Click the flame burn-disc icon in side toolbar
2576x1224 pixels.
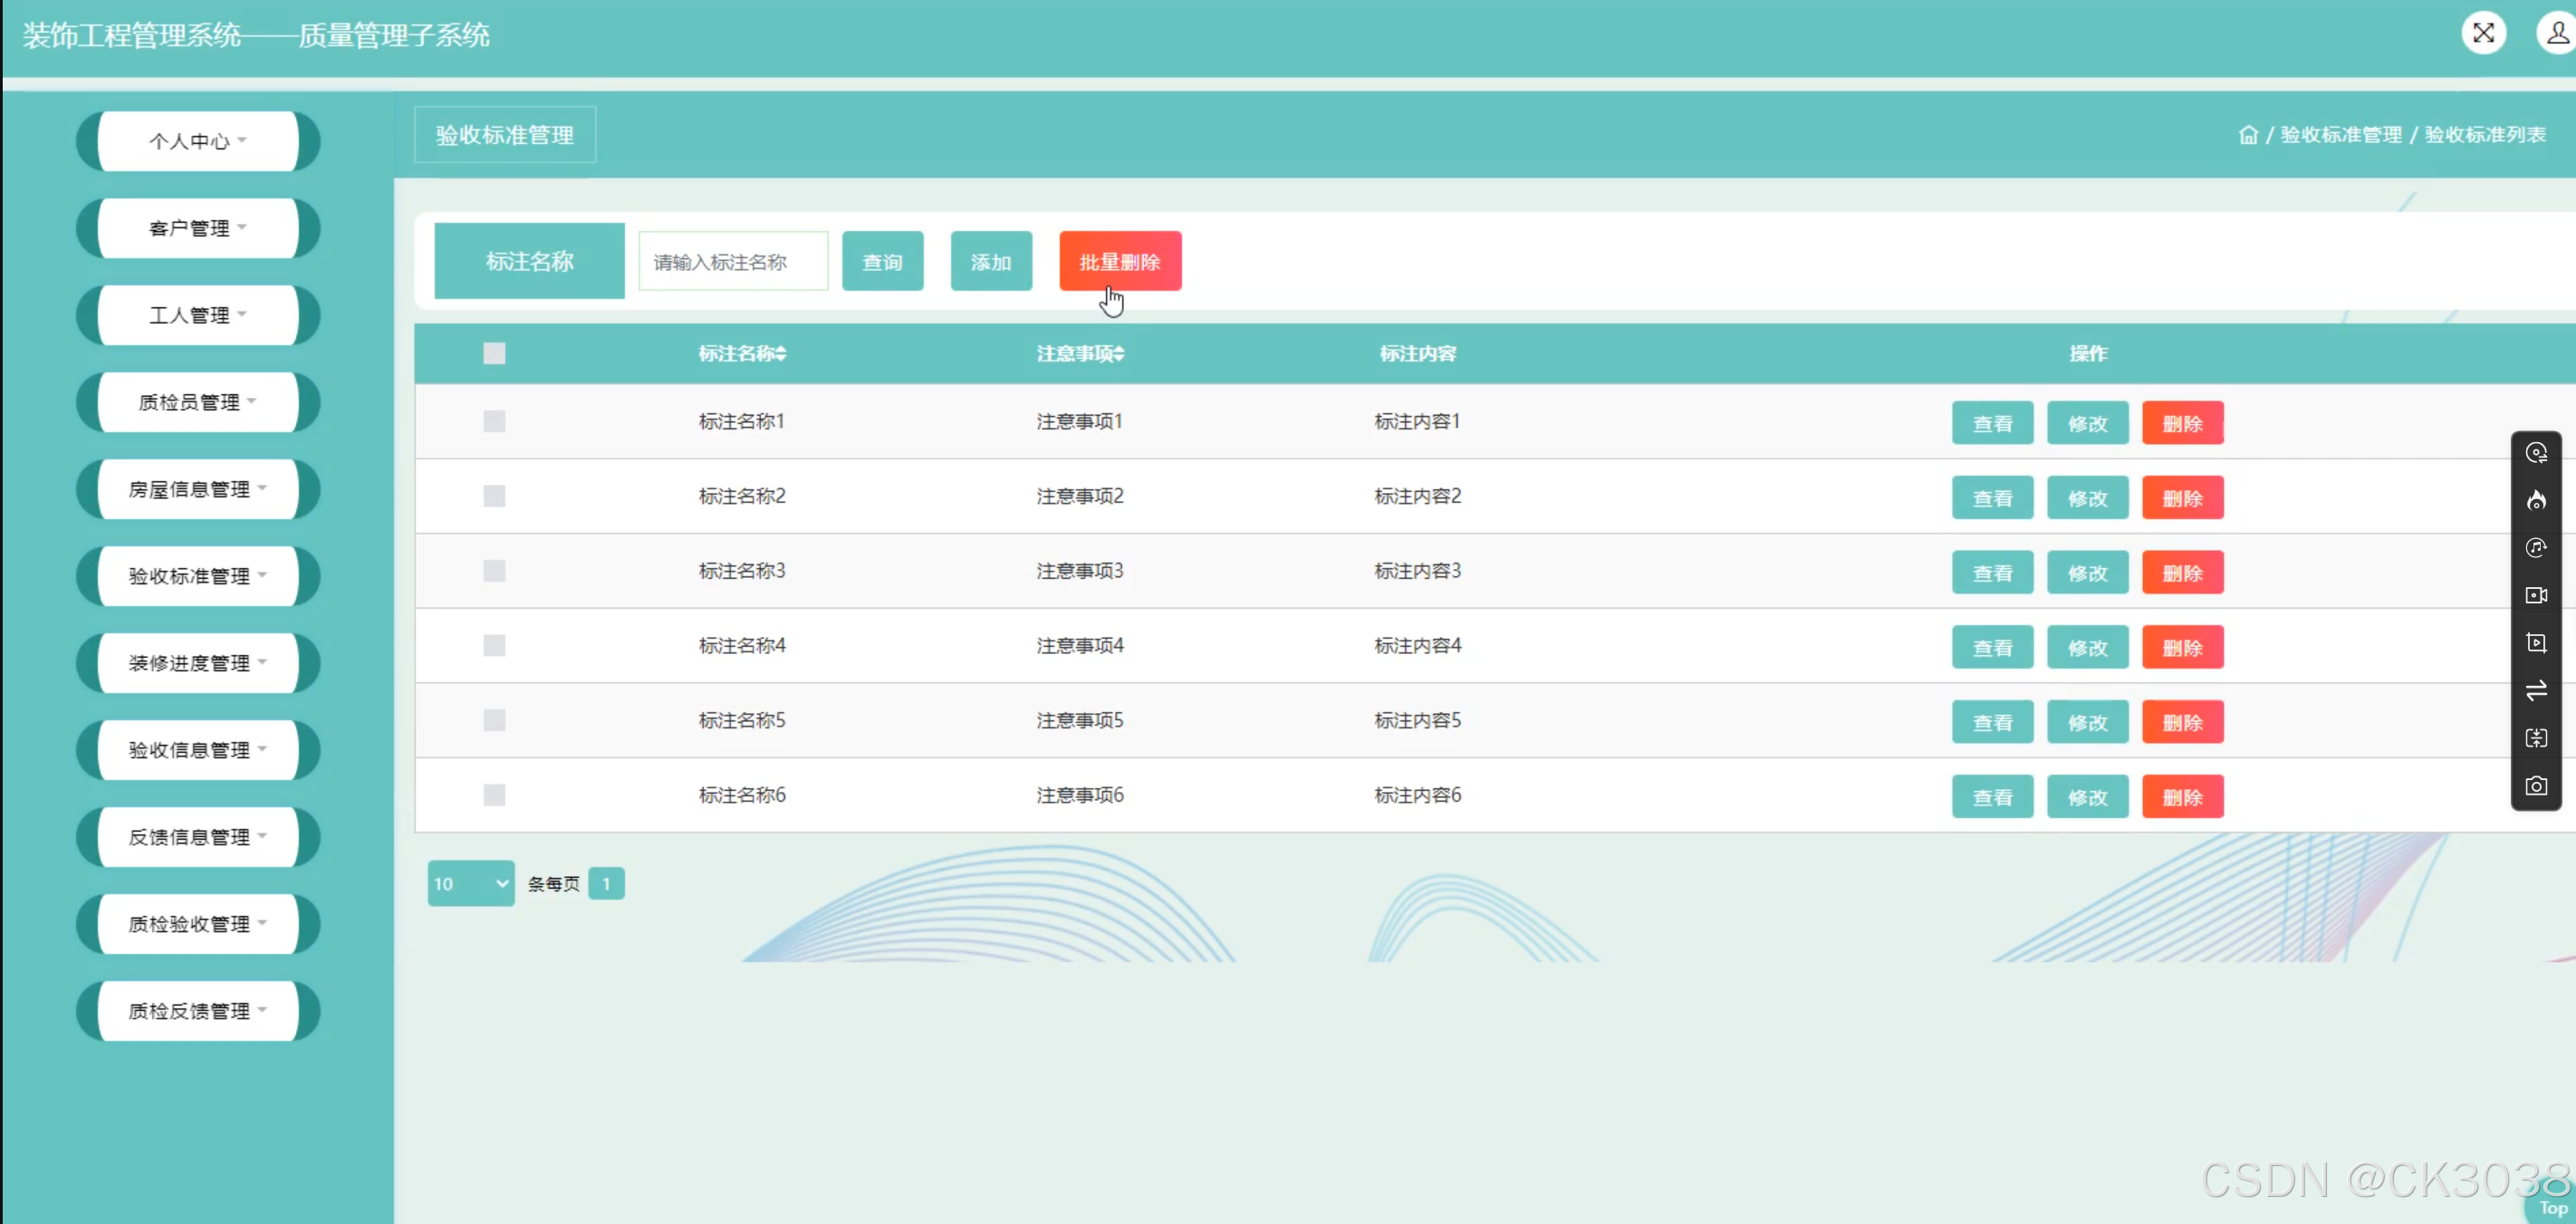2536,500
